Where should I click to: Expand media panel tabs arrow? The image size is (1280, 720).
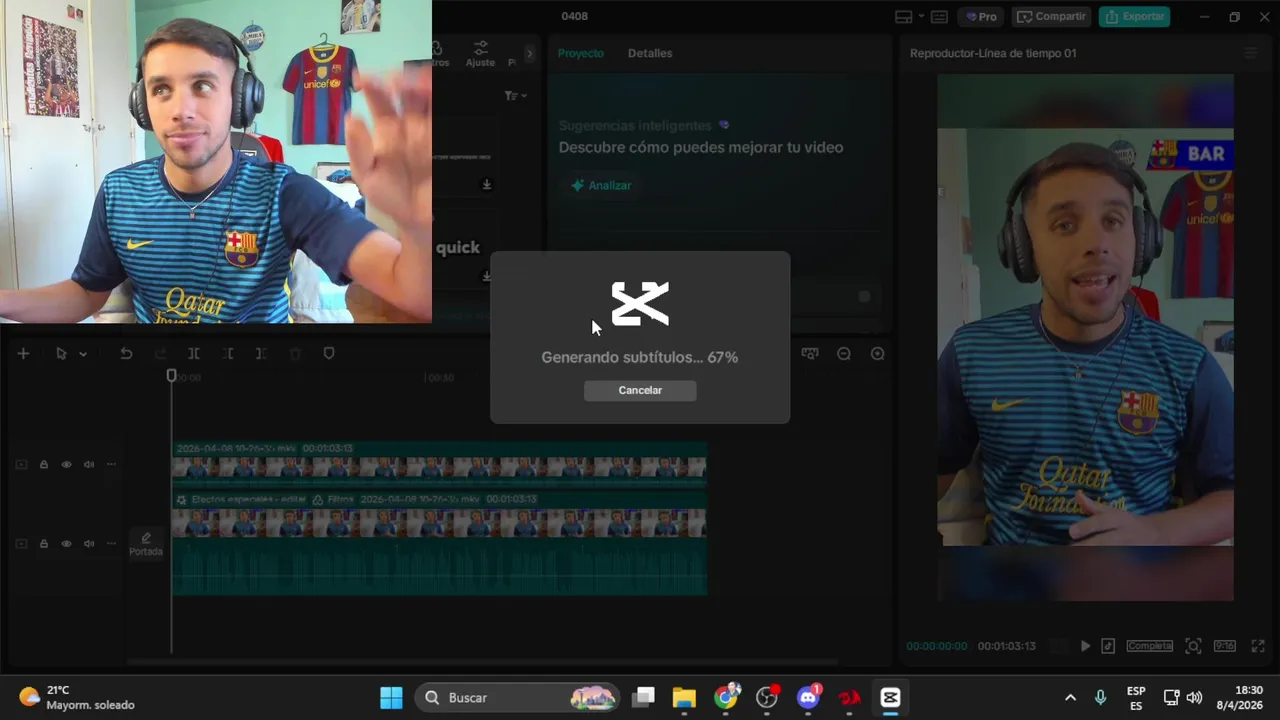pos(530,53)
